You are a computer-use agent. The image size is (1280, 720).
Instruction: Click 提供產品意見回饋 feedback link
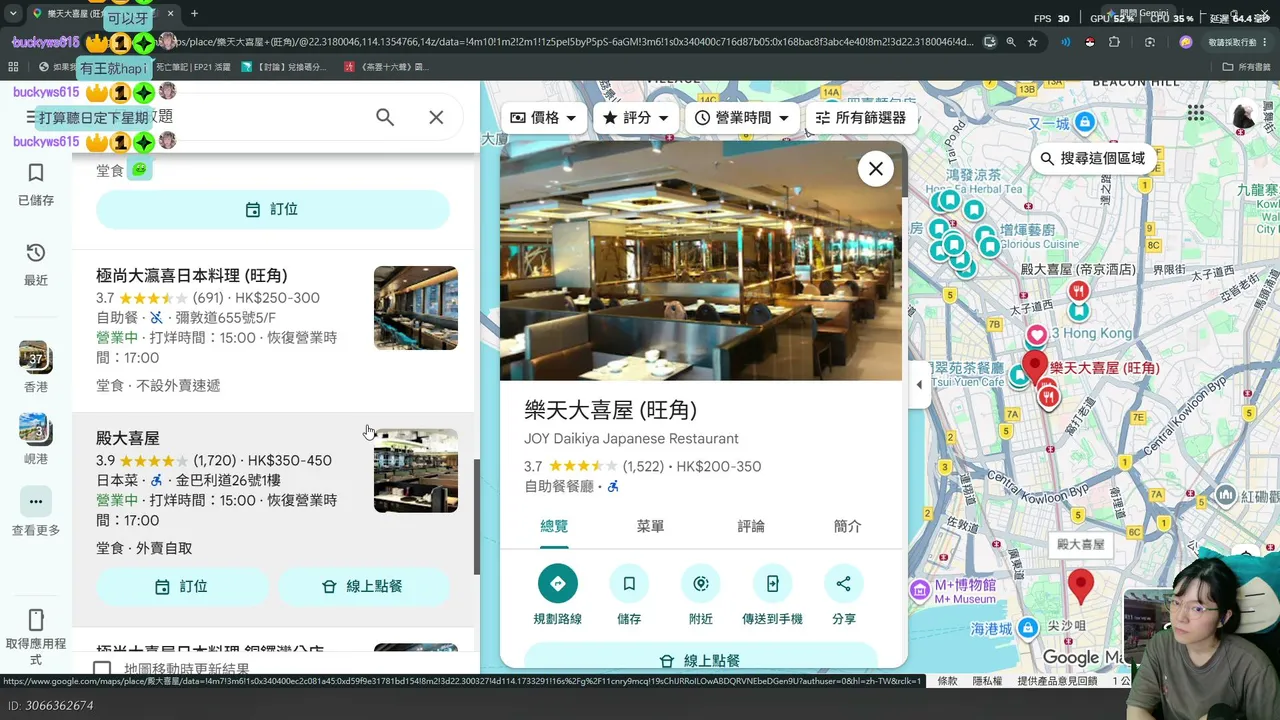point(1057,681)
